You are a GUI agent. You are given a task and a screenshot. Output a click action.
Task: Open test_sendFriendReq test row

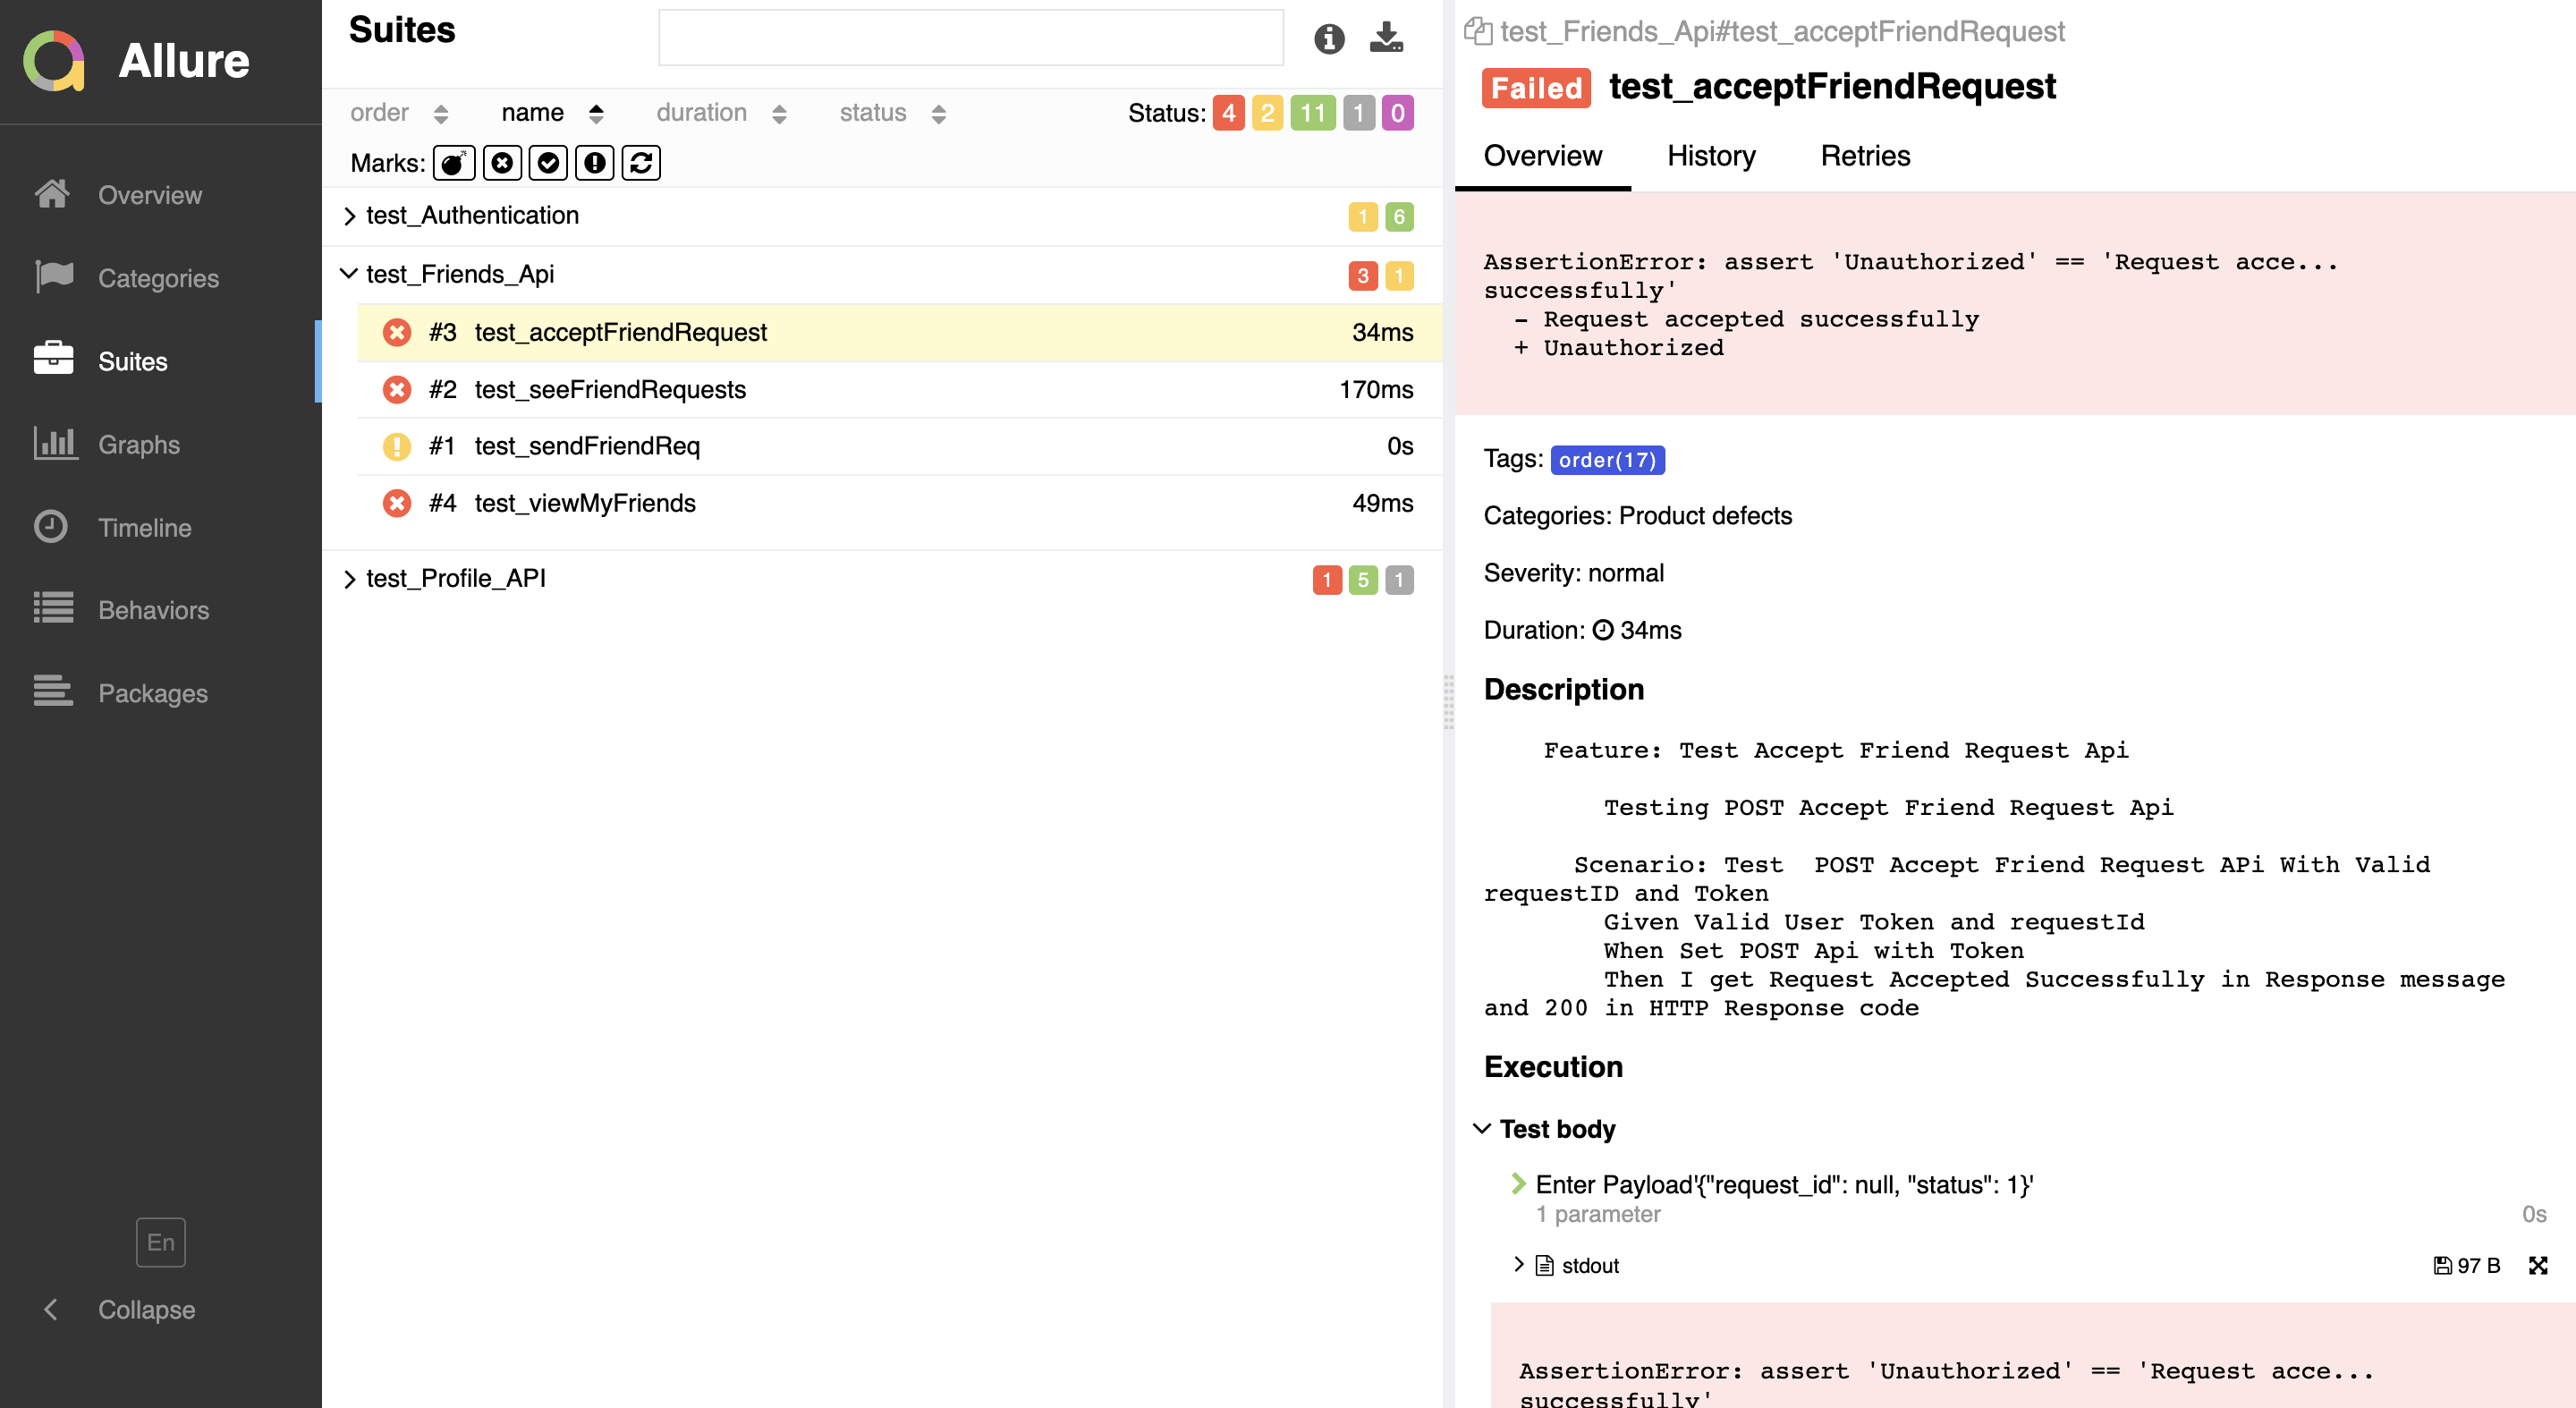[x=899, y=447]
